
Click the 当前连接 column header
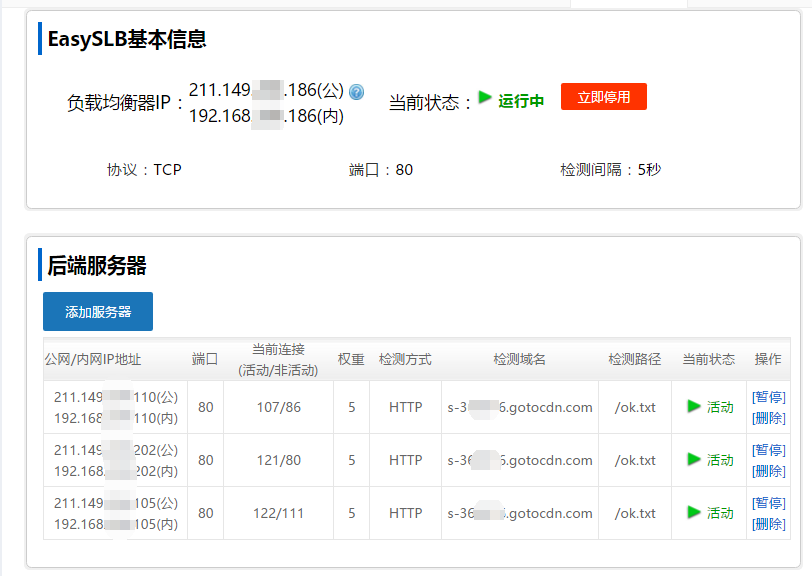coord(278,359)
